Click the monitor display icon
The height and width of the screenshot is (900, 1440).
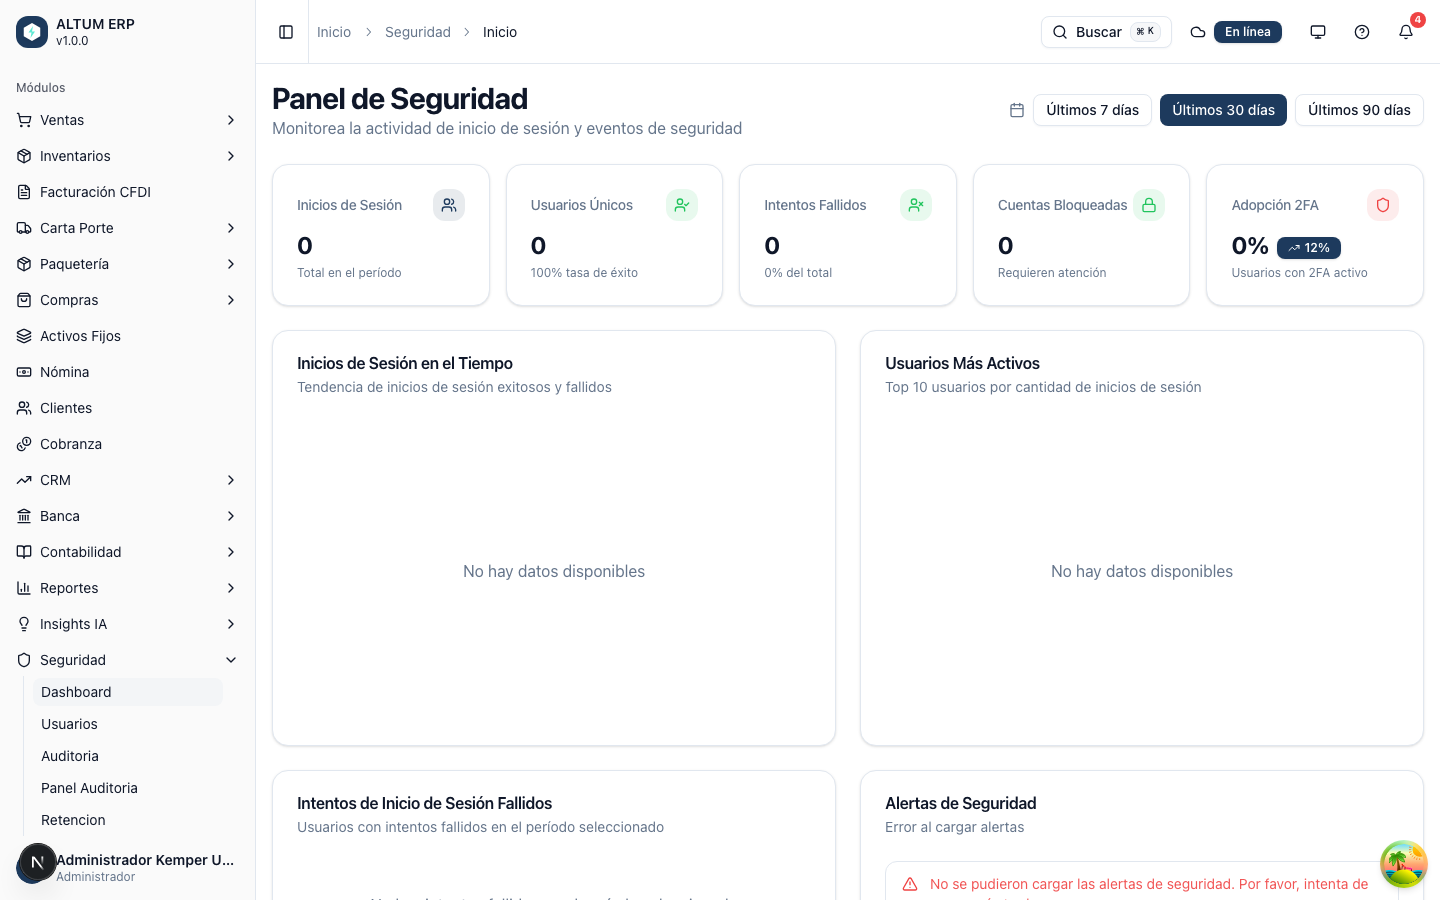[x=1318, y=32]
